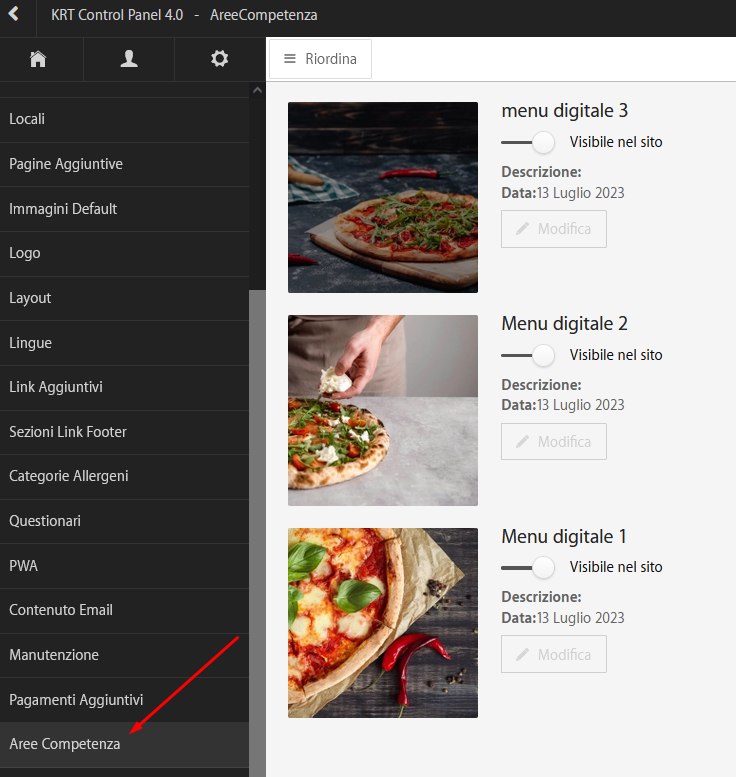The width and height of the screenshot is (736, 777).
Task: Open the Menu digitale 2 pizza thumbnail
Action: 383,410
